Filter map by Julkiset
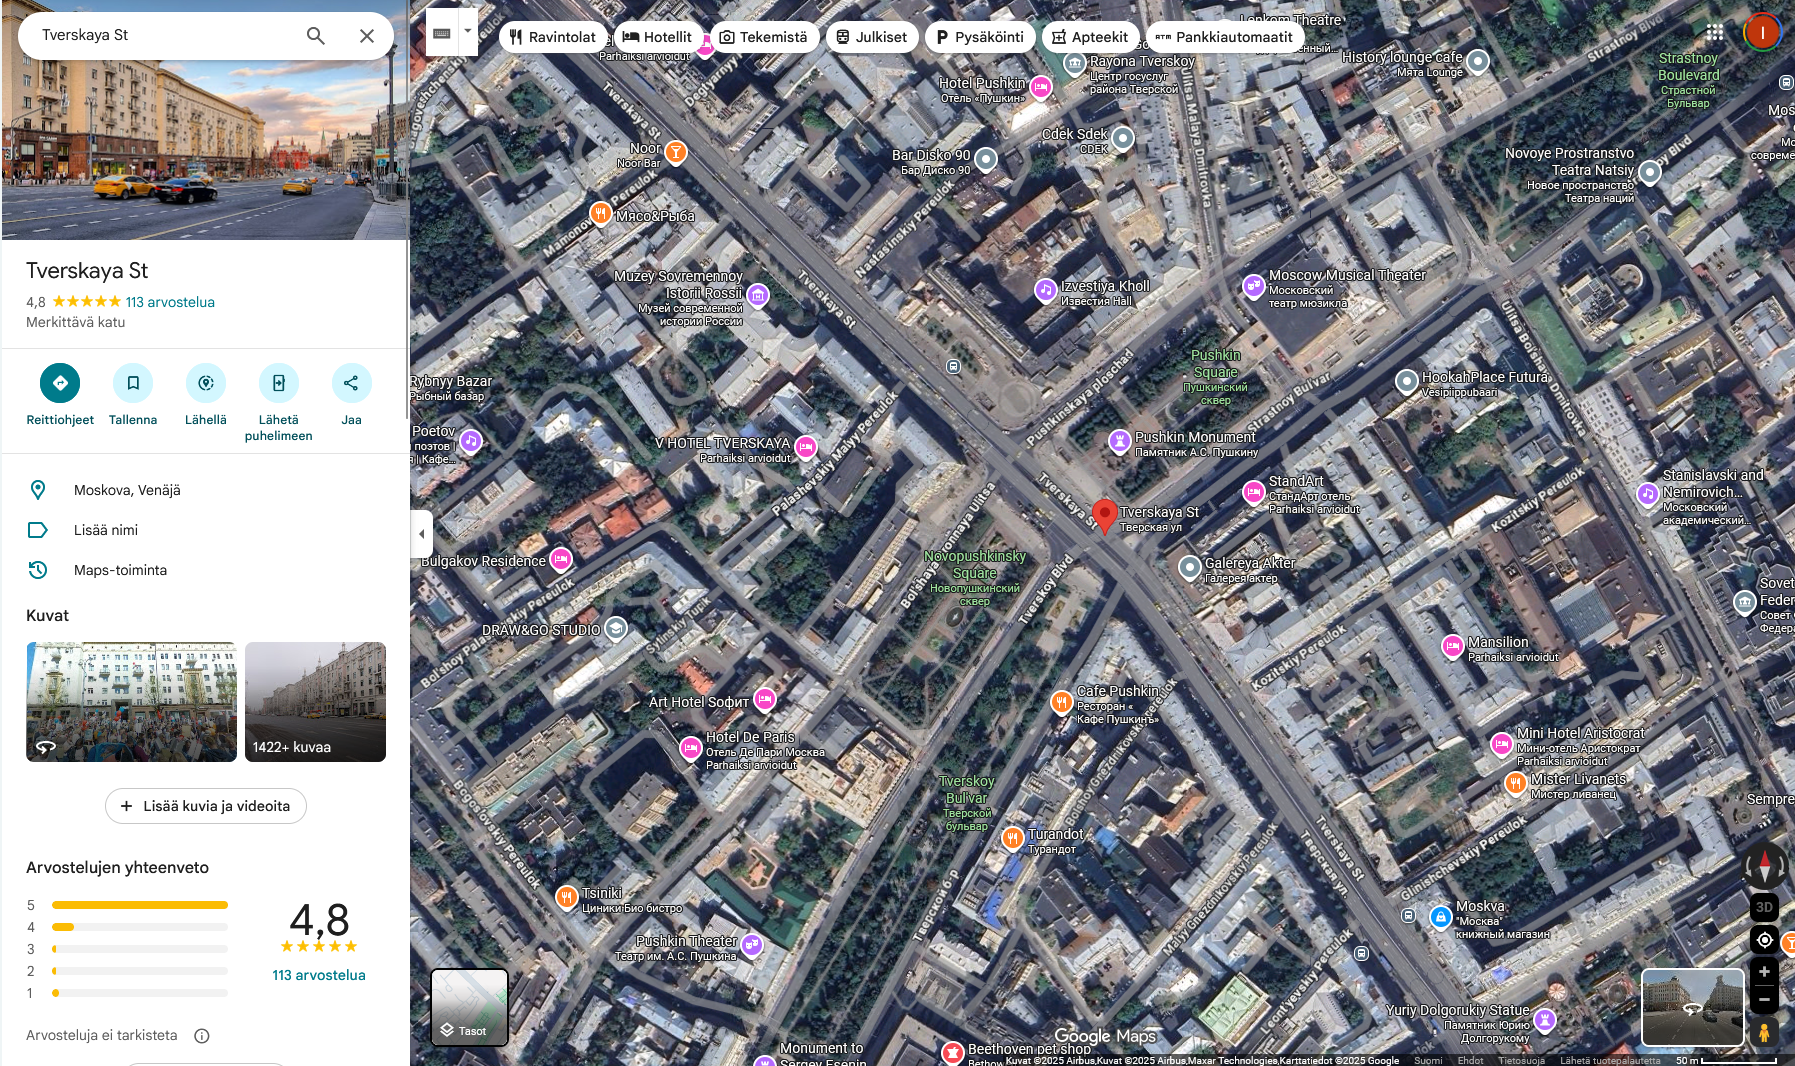1795x1066 pixels. [x=871, y=37]
